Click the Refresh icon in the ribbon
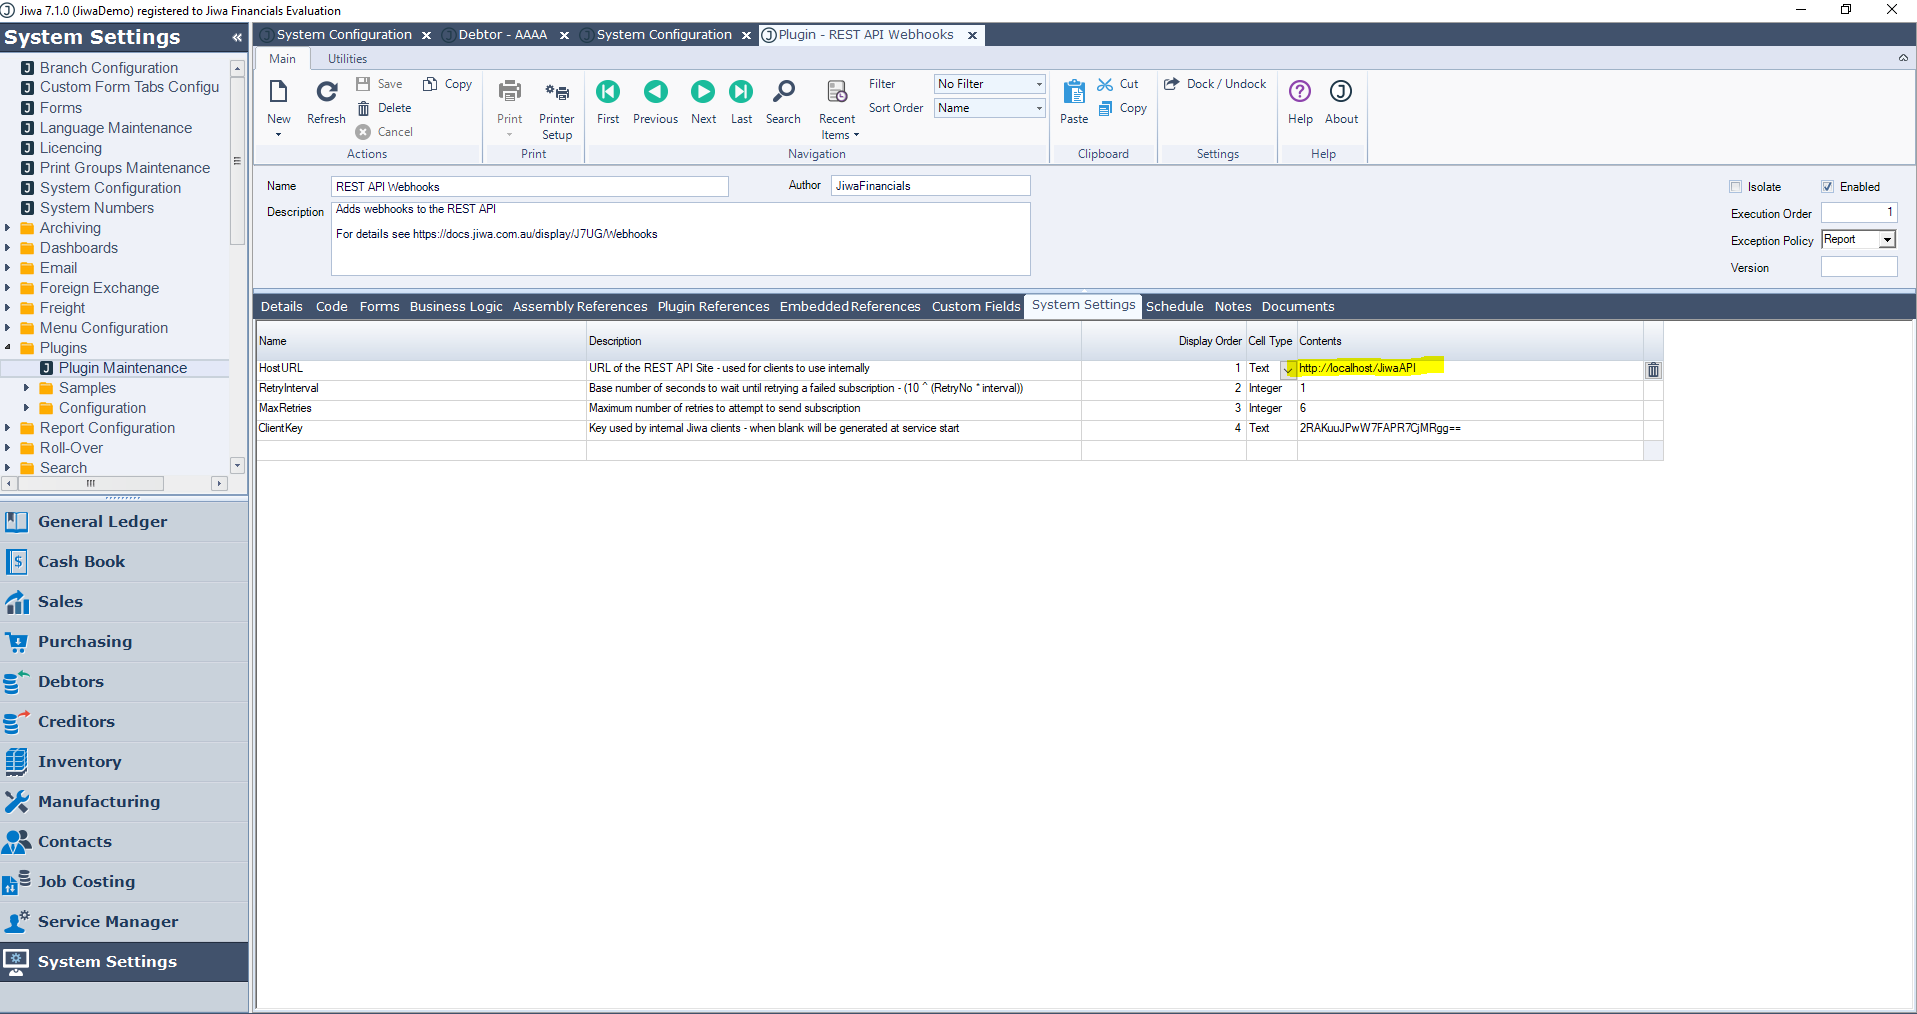 coord(326,93)
